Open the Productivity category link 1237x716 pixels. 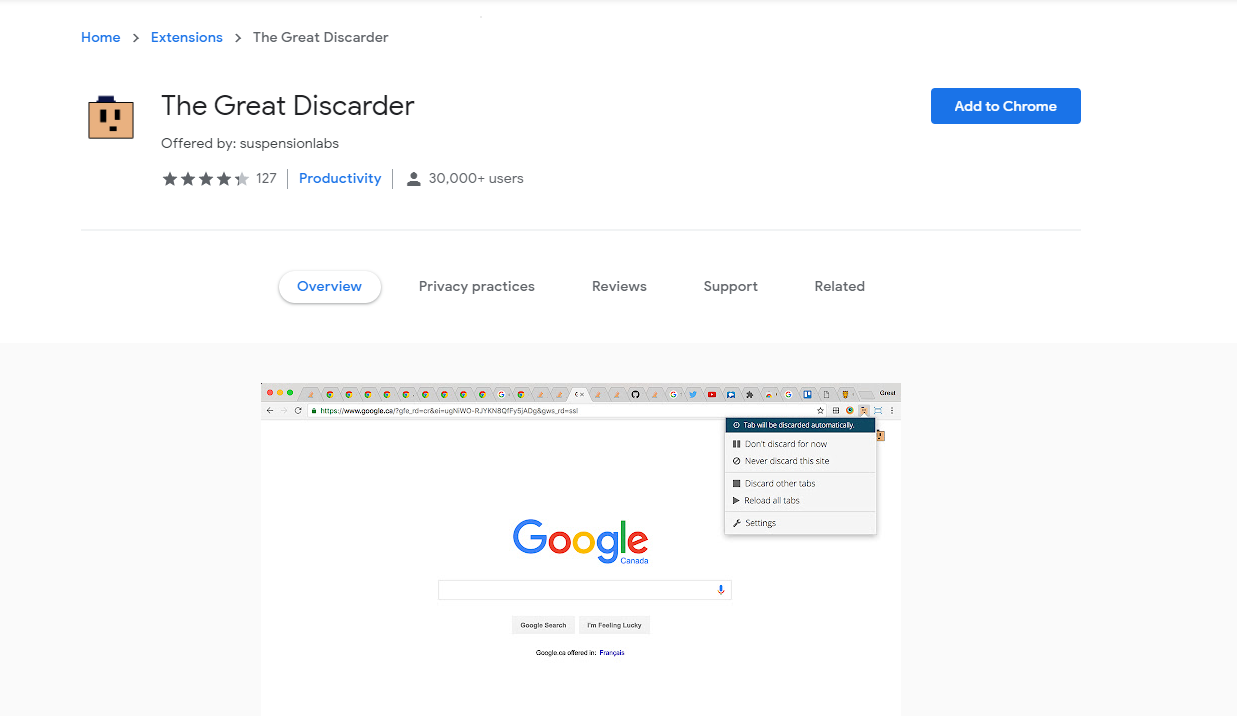[x=340, y=179]
